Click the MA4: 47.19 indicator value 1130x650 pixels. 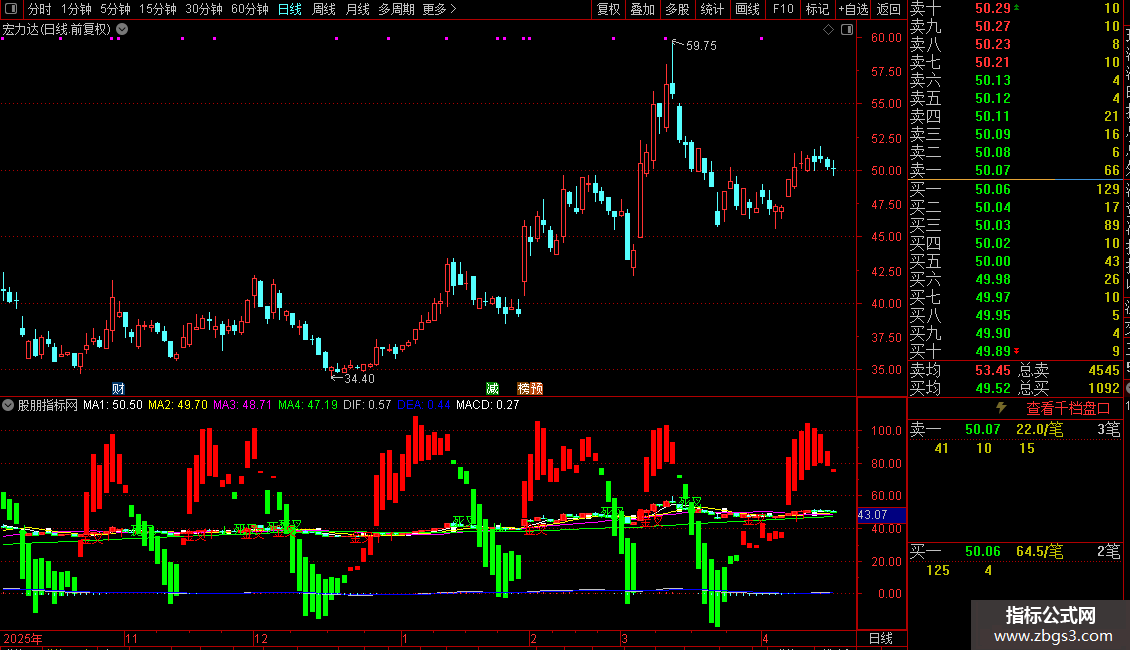tap(308, 405)
